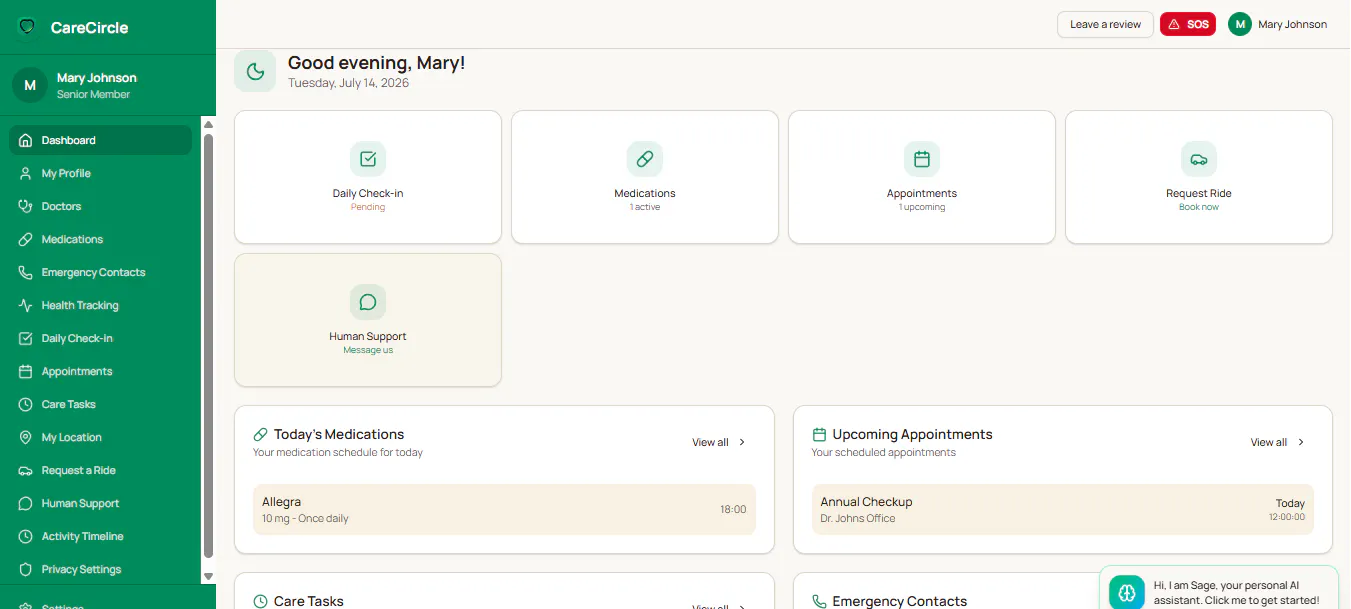Click the Emergency Contacts section heading
Image resolution: width=1351 pixels, height=609 pixels.
pyautogui.click(x=900, y=601)
